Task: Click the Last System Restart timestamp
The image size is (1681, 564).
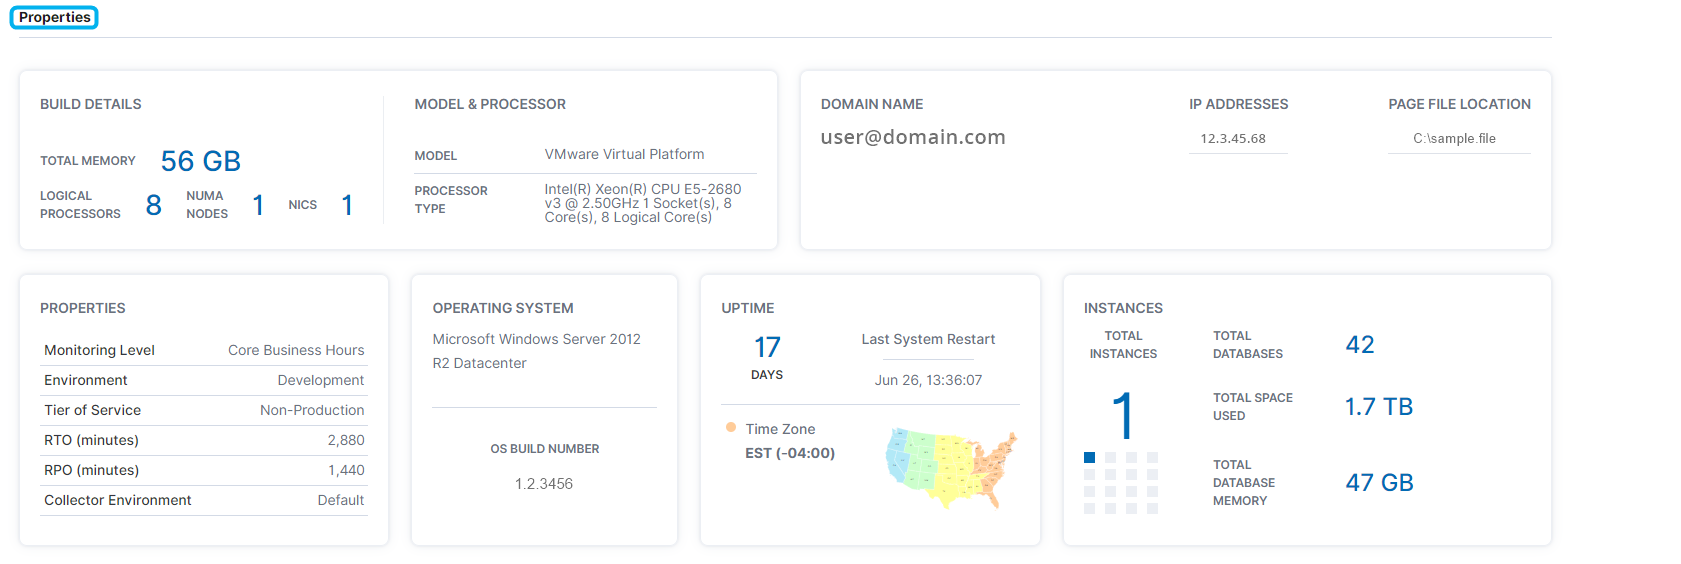Action: tap(928, 380)
